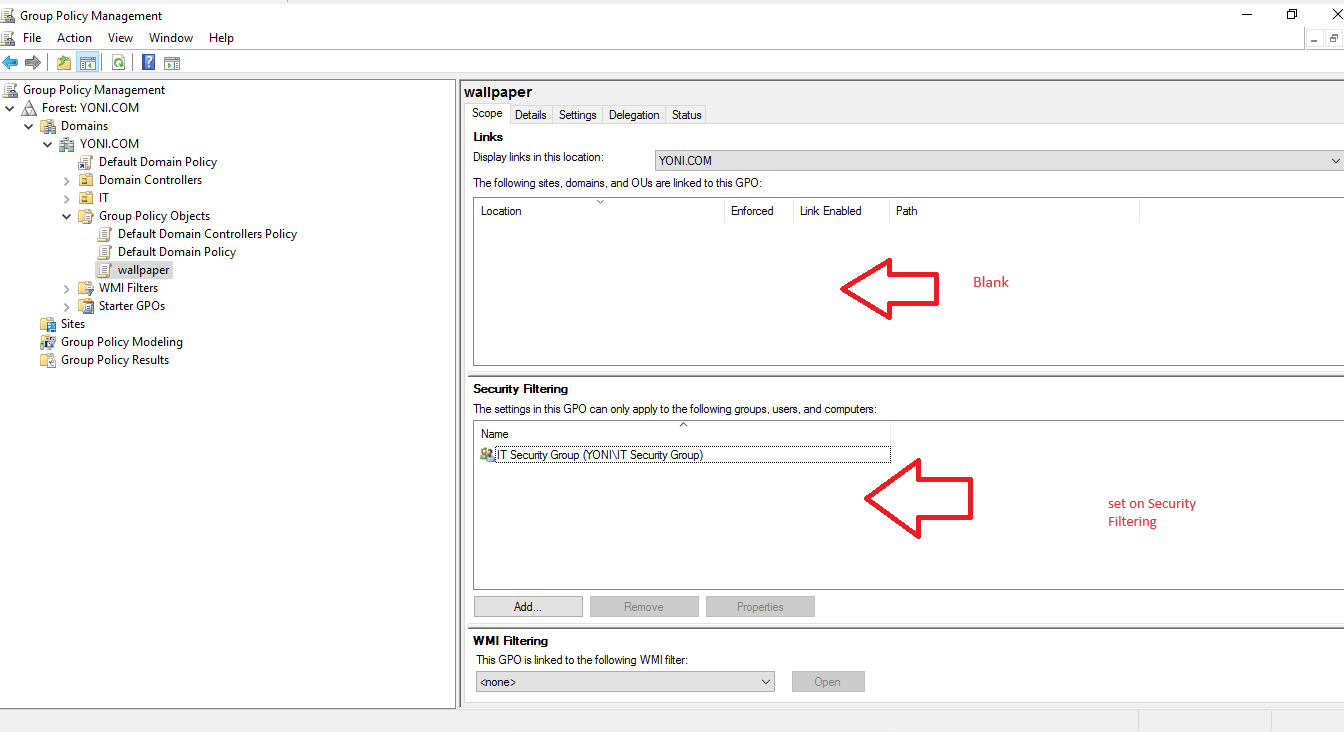Click the Back arrow toolbar icon
This screenshot has width=1344, height=732.
tap(10, 62)
